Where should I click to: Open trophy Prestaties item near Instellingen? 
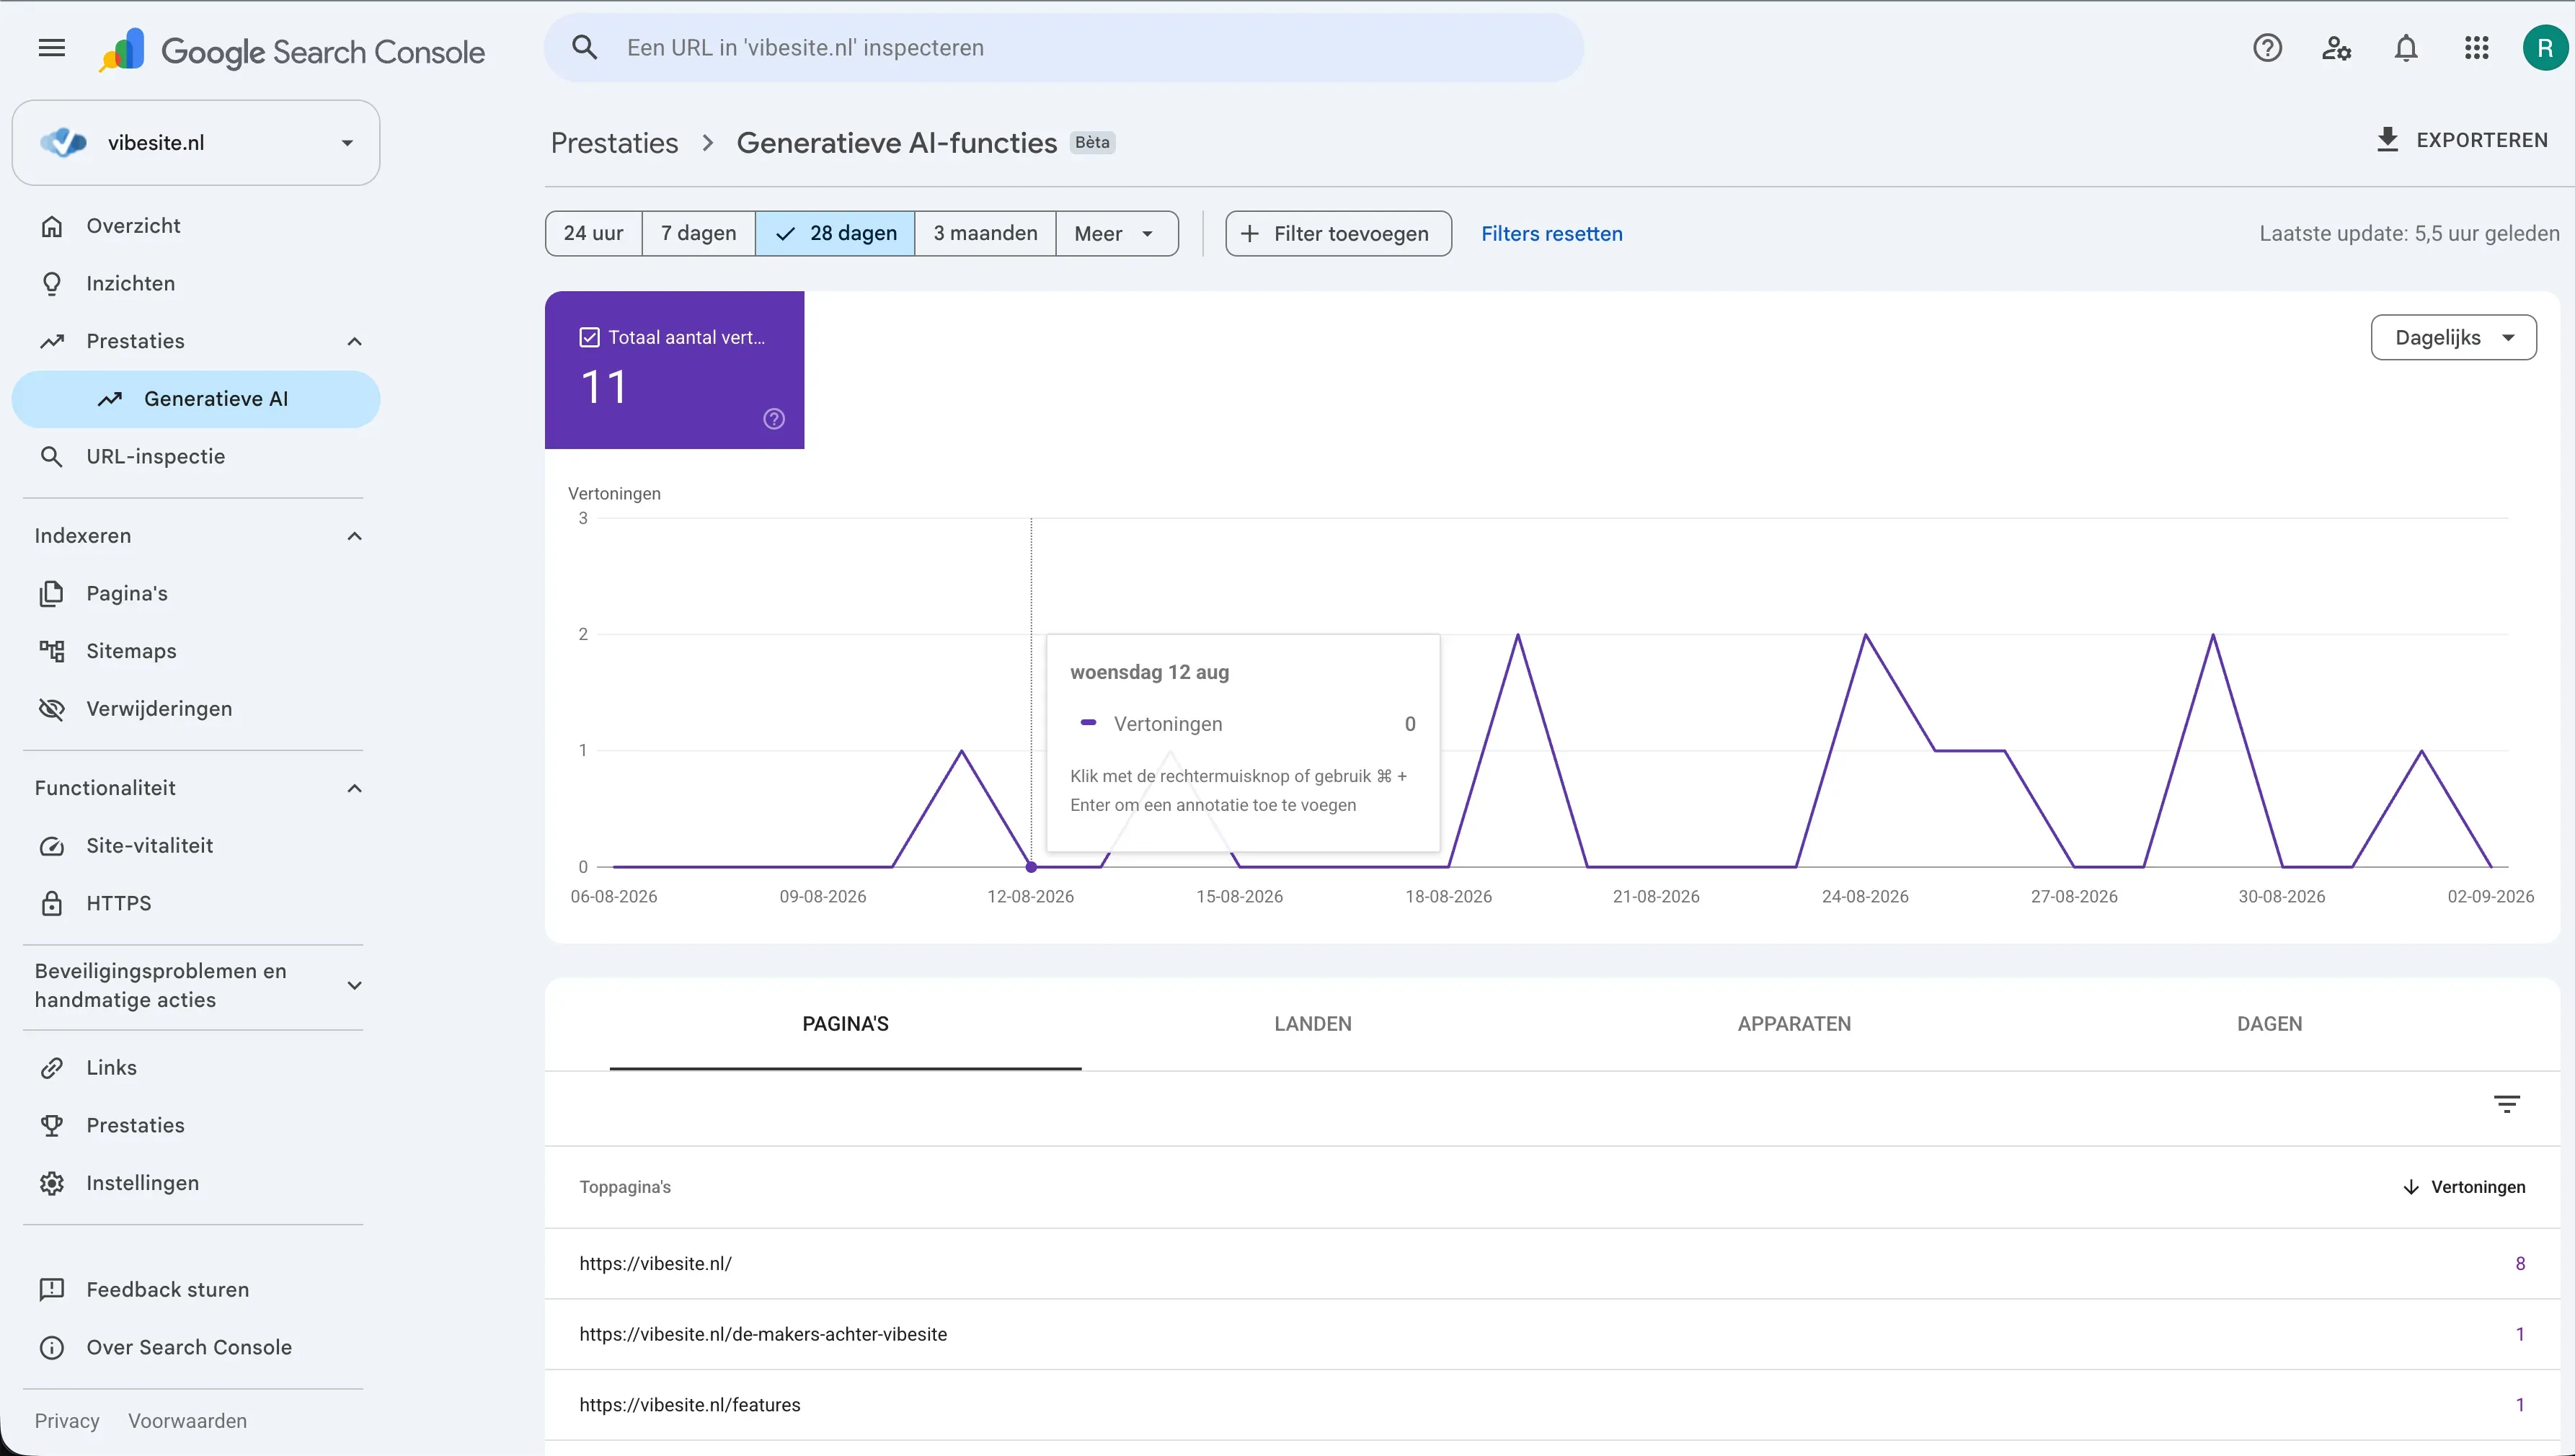(x=196, y=1126)
